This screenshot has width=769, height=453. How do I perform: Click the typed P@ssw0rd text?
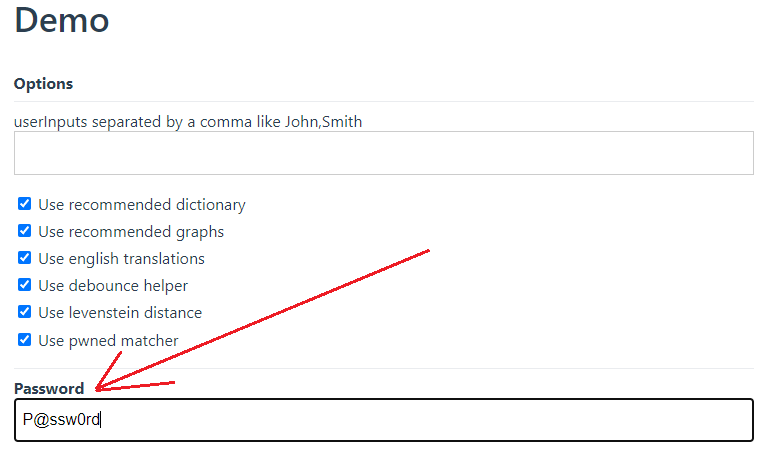pos(61,420)
